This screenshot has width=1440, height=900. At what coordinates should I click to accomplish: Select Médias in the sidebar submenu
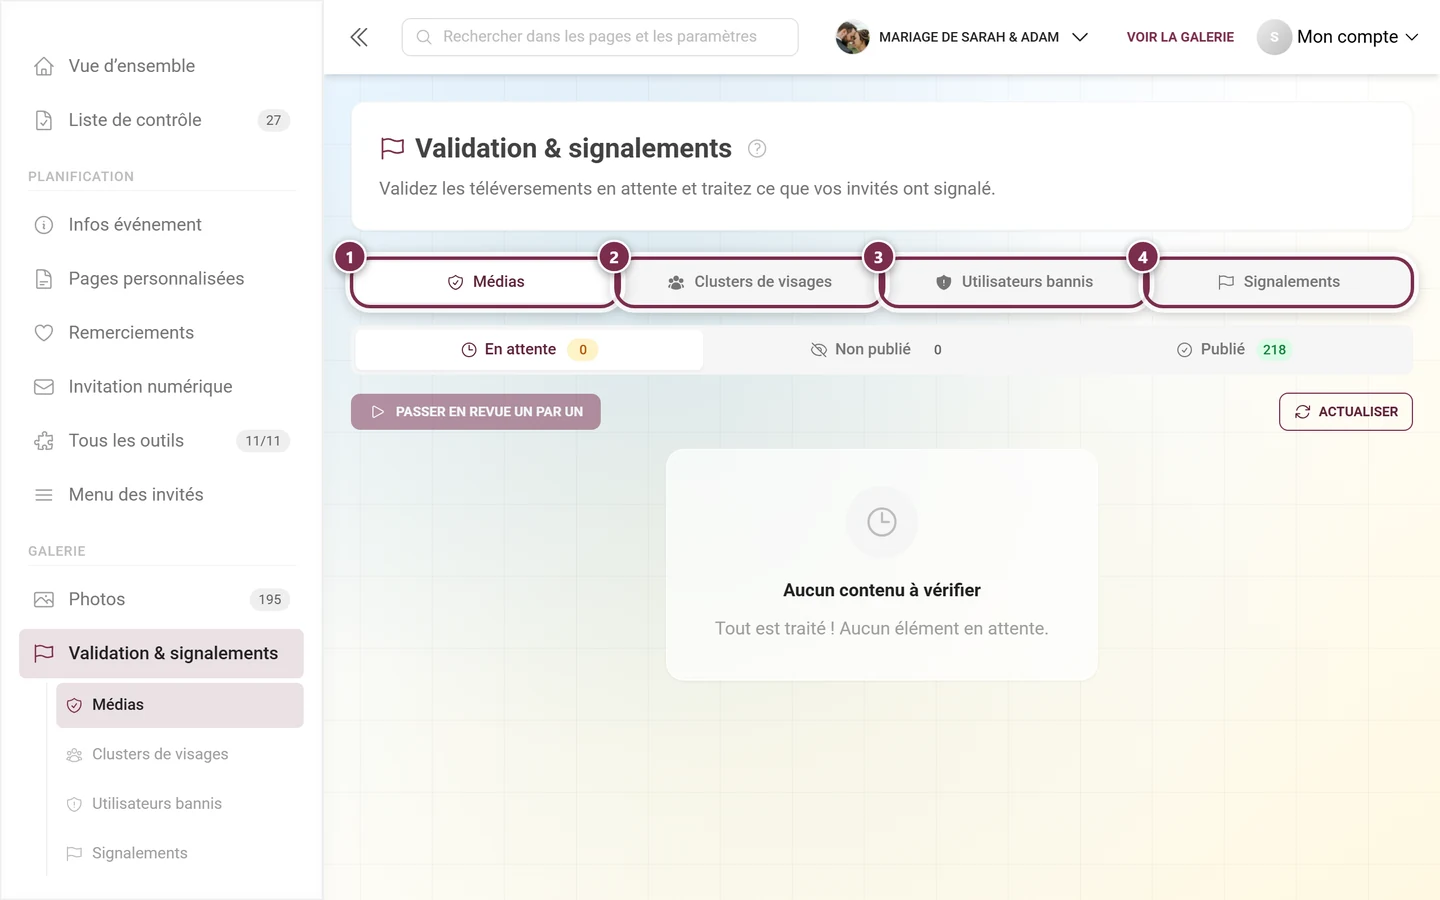click(180, 705)
